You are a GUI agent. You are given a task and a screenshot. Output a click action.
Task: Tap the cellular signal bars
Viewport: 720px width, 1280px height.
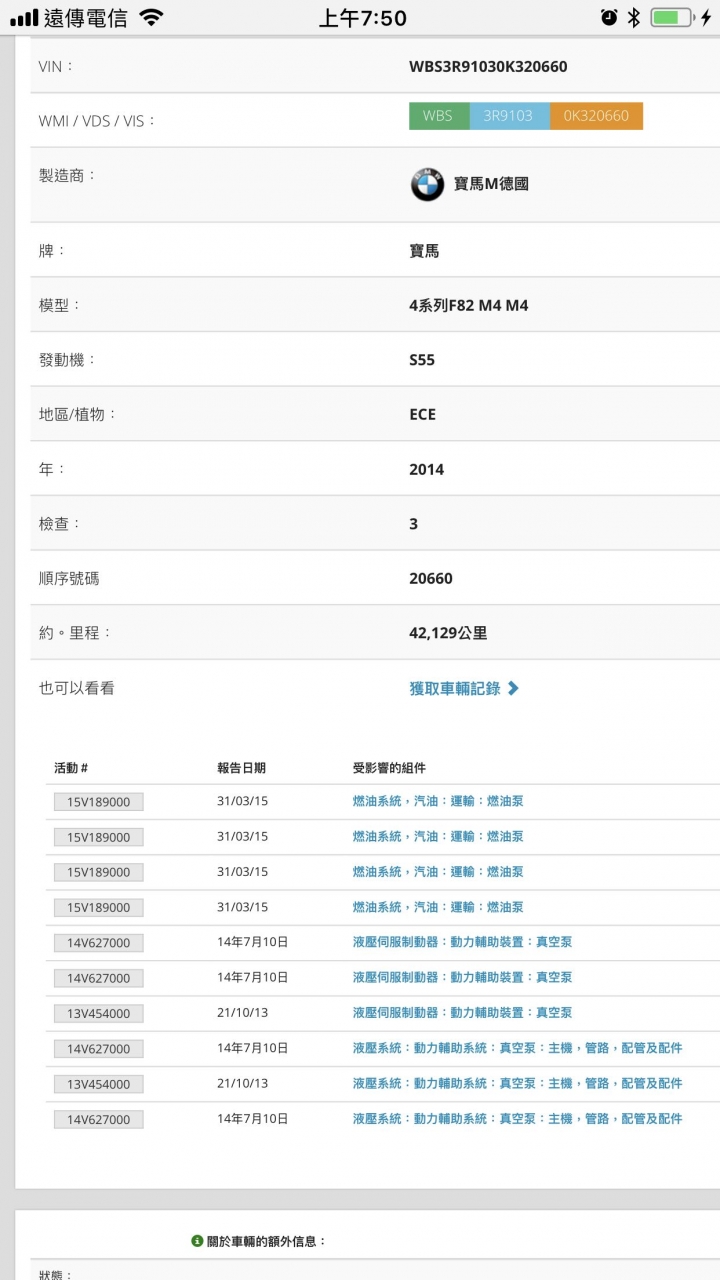(x=23, y=18)
